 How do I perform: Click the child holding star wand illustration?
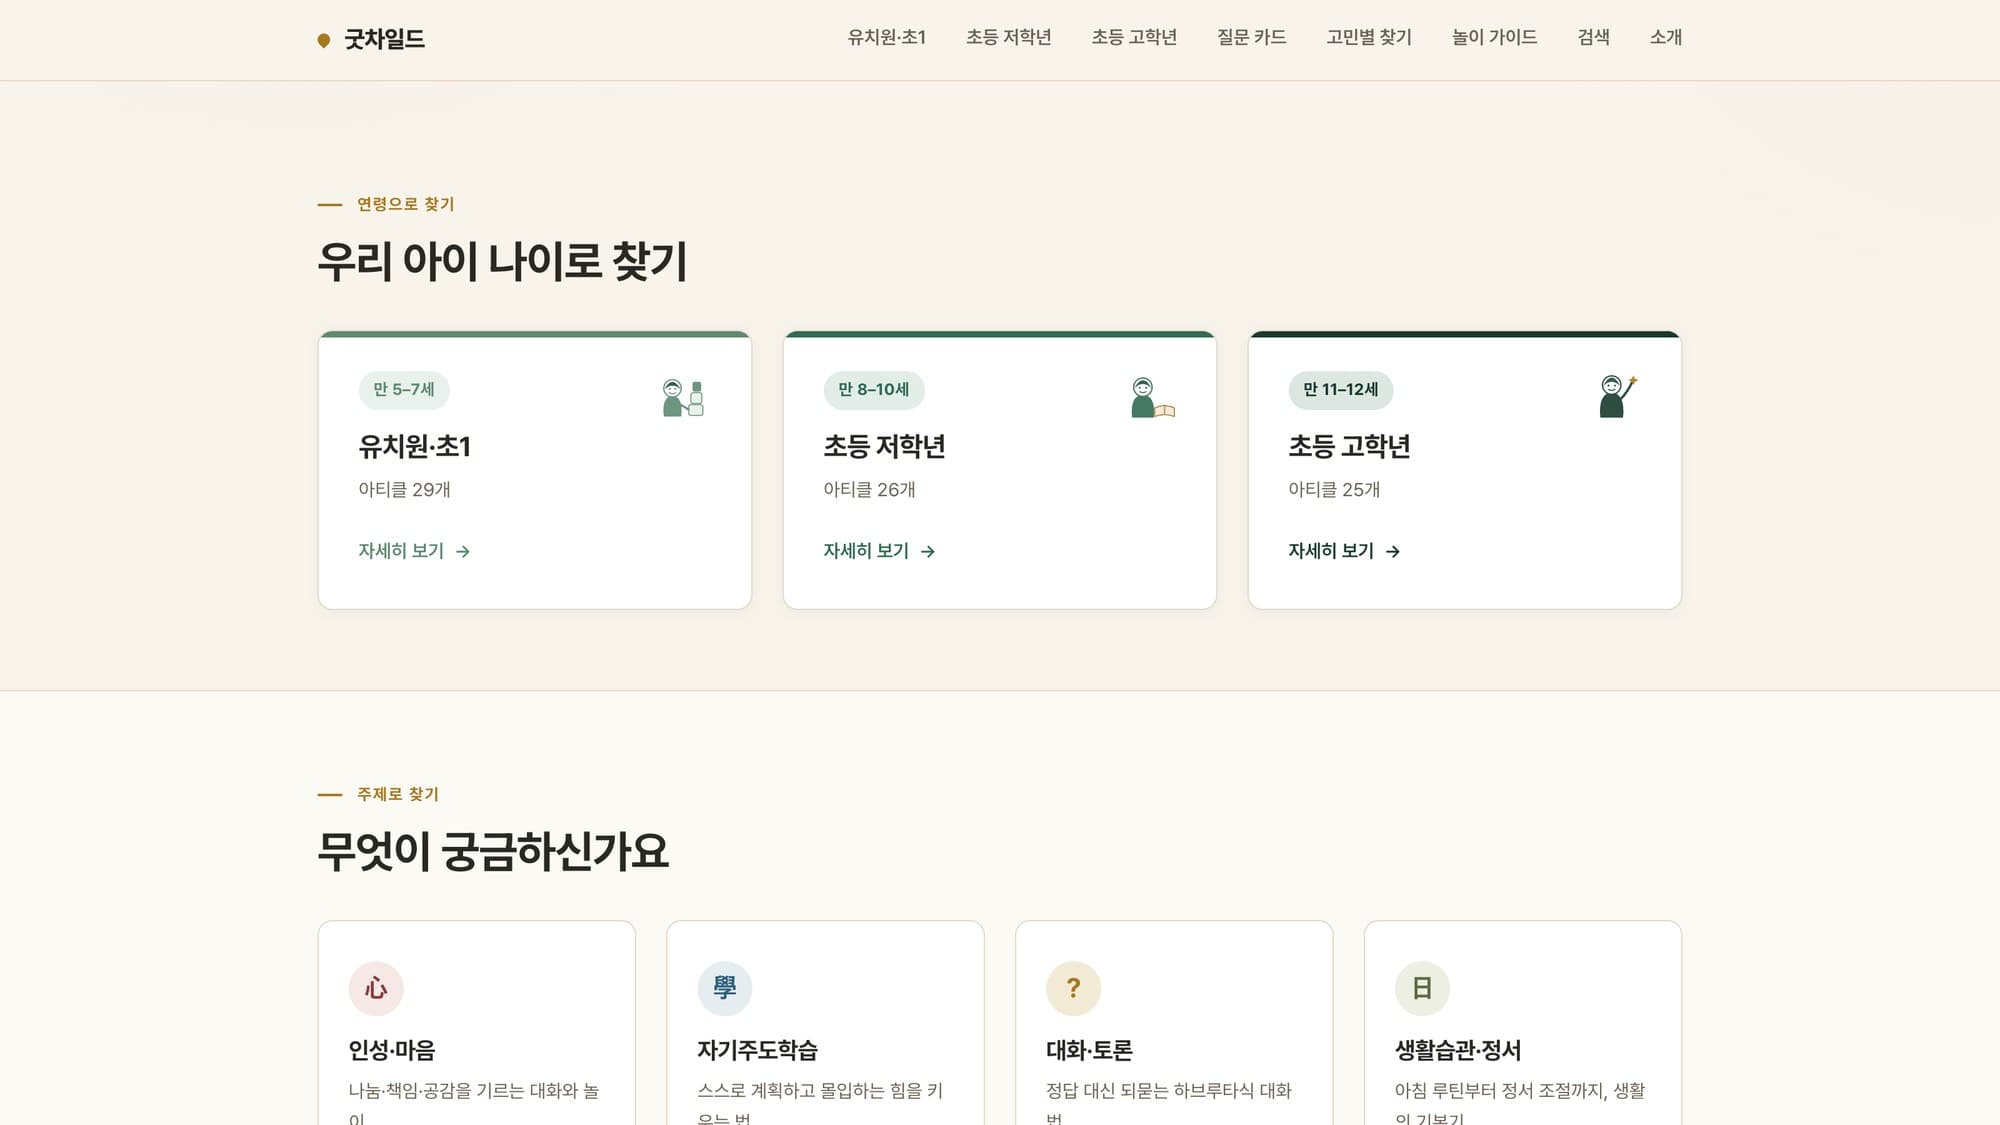[1617, 396]
